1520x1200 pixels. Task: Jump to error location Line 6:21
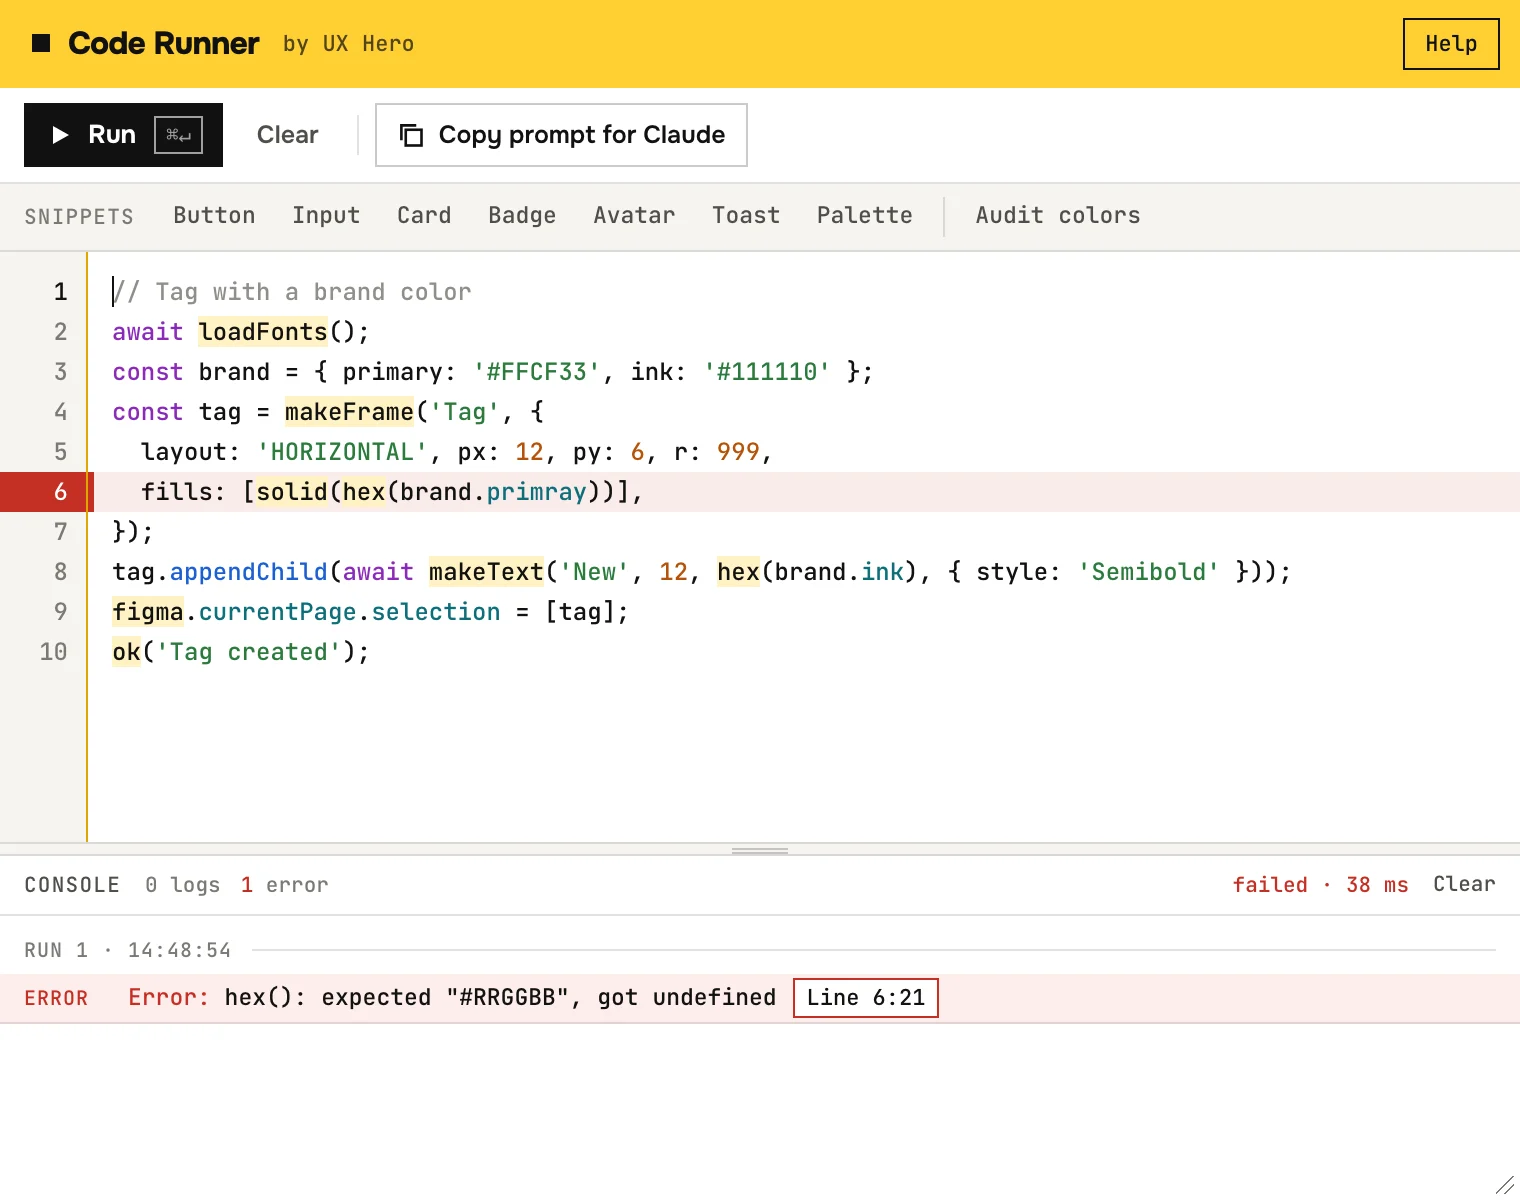[866, 998]
